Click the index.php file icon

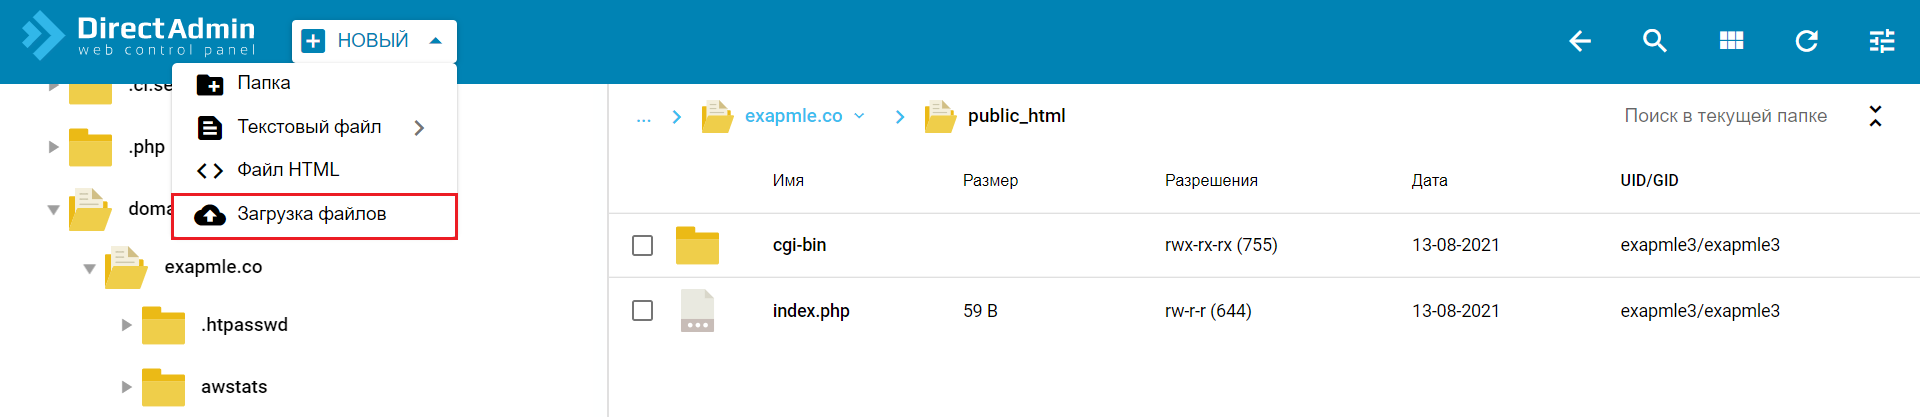(697, 311)
